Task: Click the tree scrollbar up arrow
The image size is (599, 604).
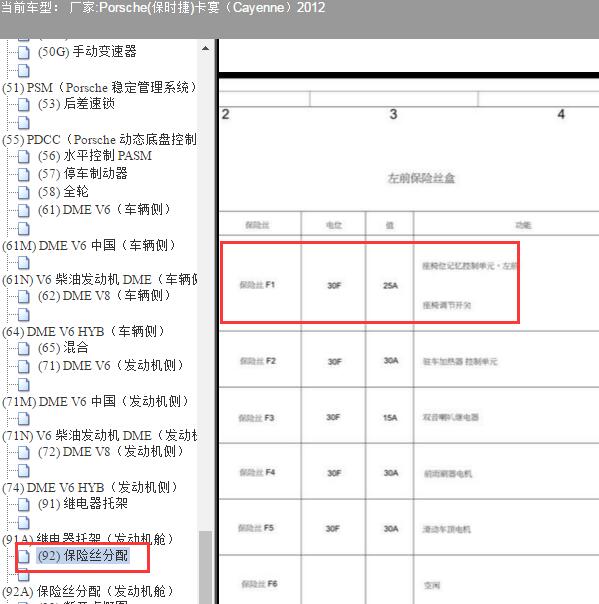Action: (206, 49)
